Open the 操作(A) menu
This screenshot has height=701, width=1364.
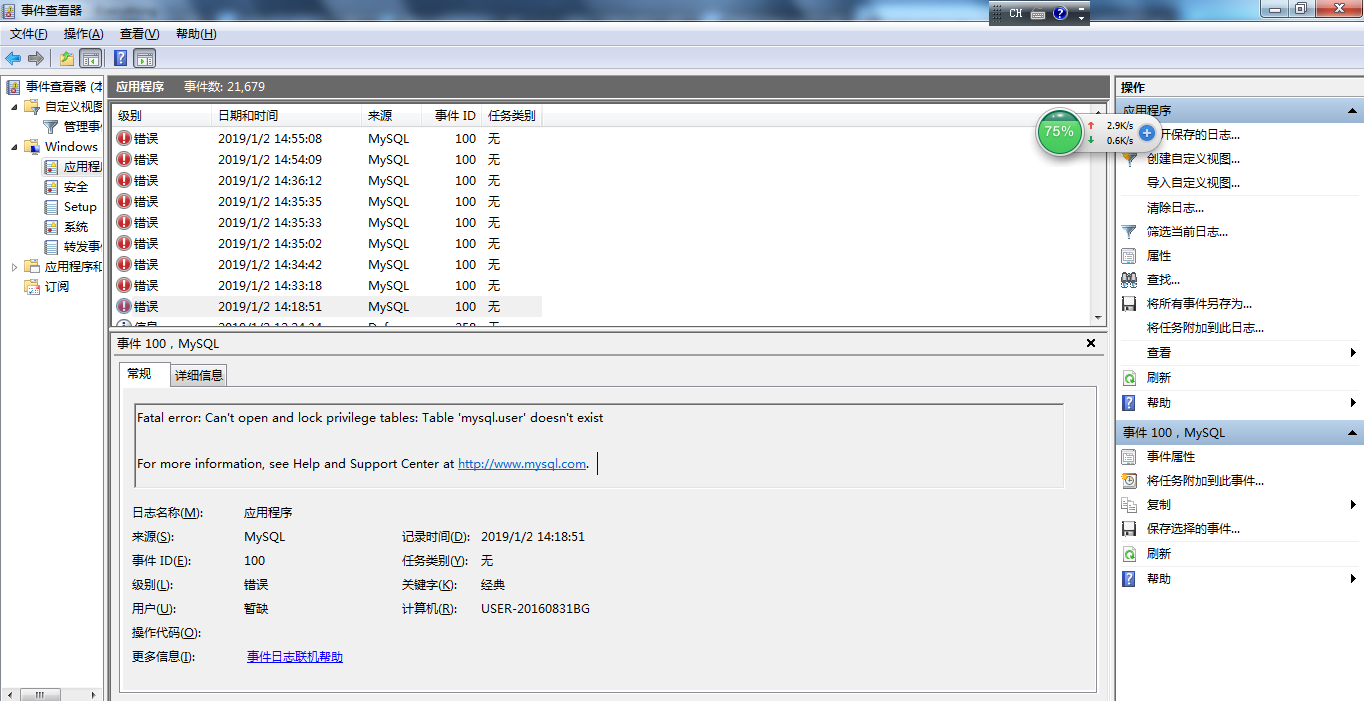tap(83, 33)
